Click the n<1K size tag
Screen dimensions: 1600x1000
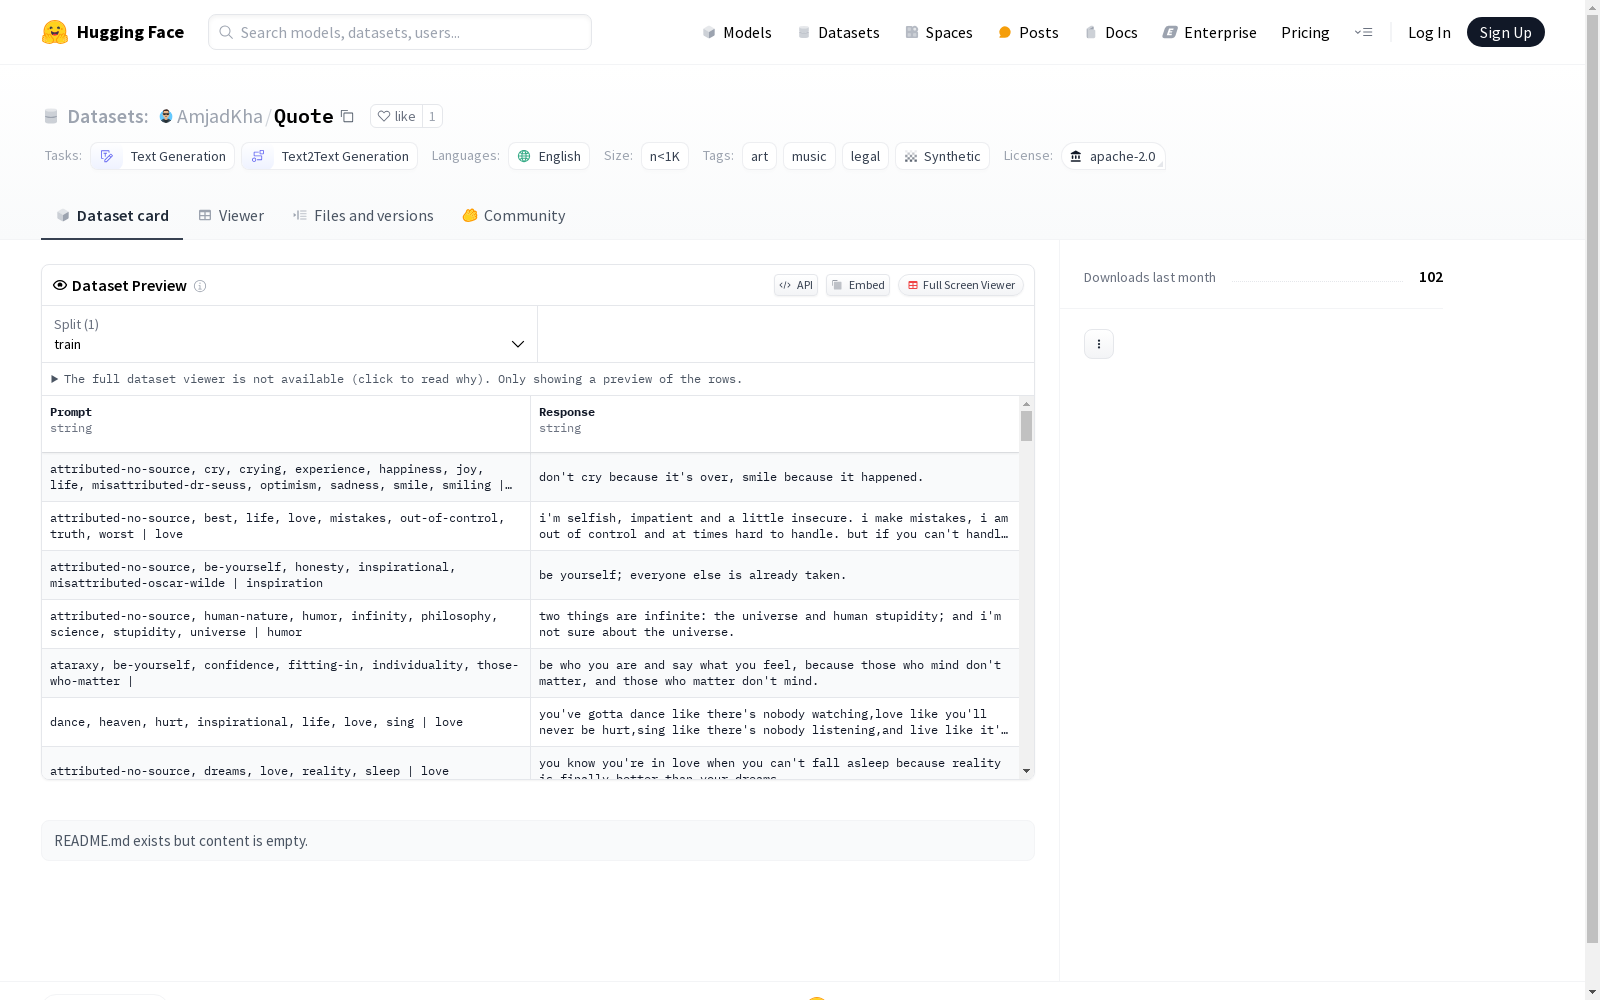665,156
